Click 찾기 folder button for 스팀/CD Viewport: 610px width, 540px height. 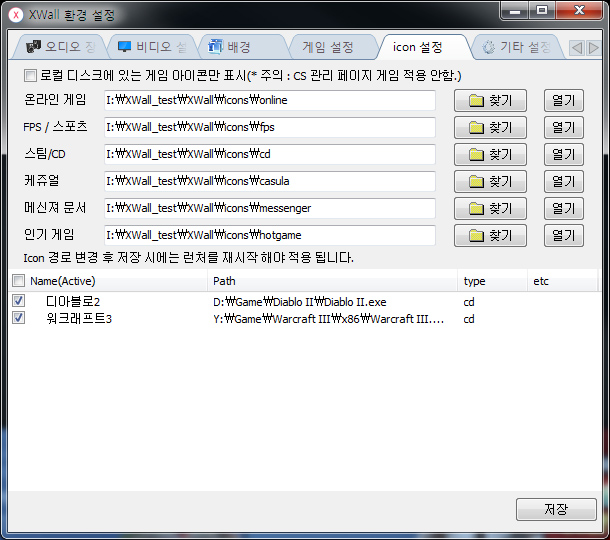[490, 155]
